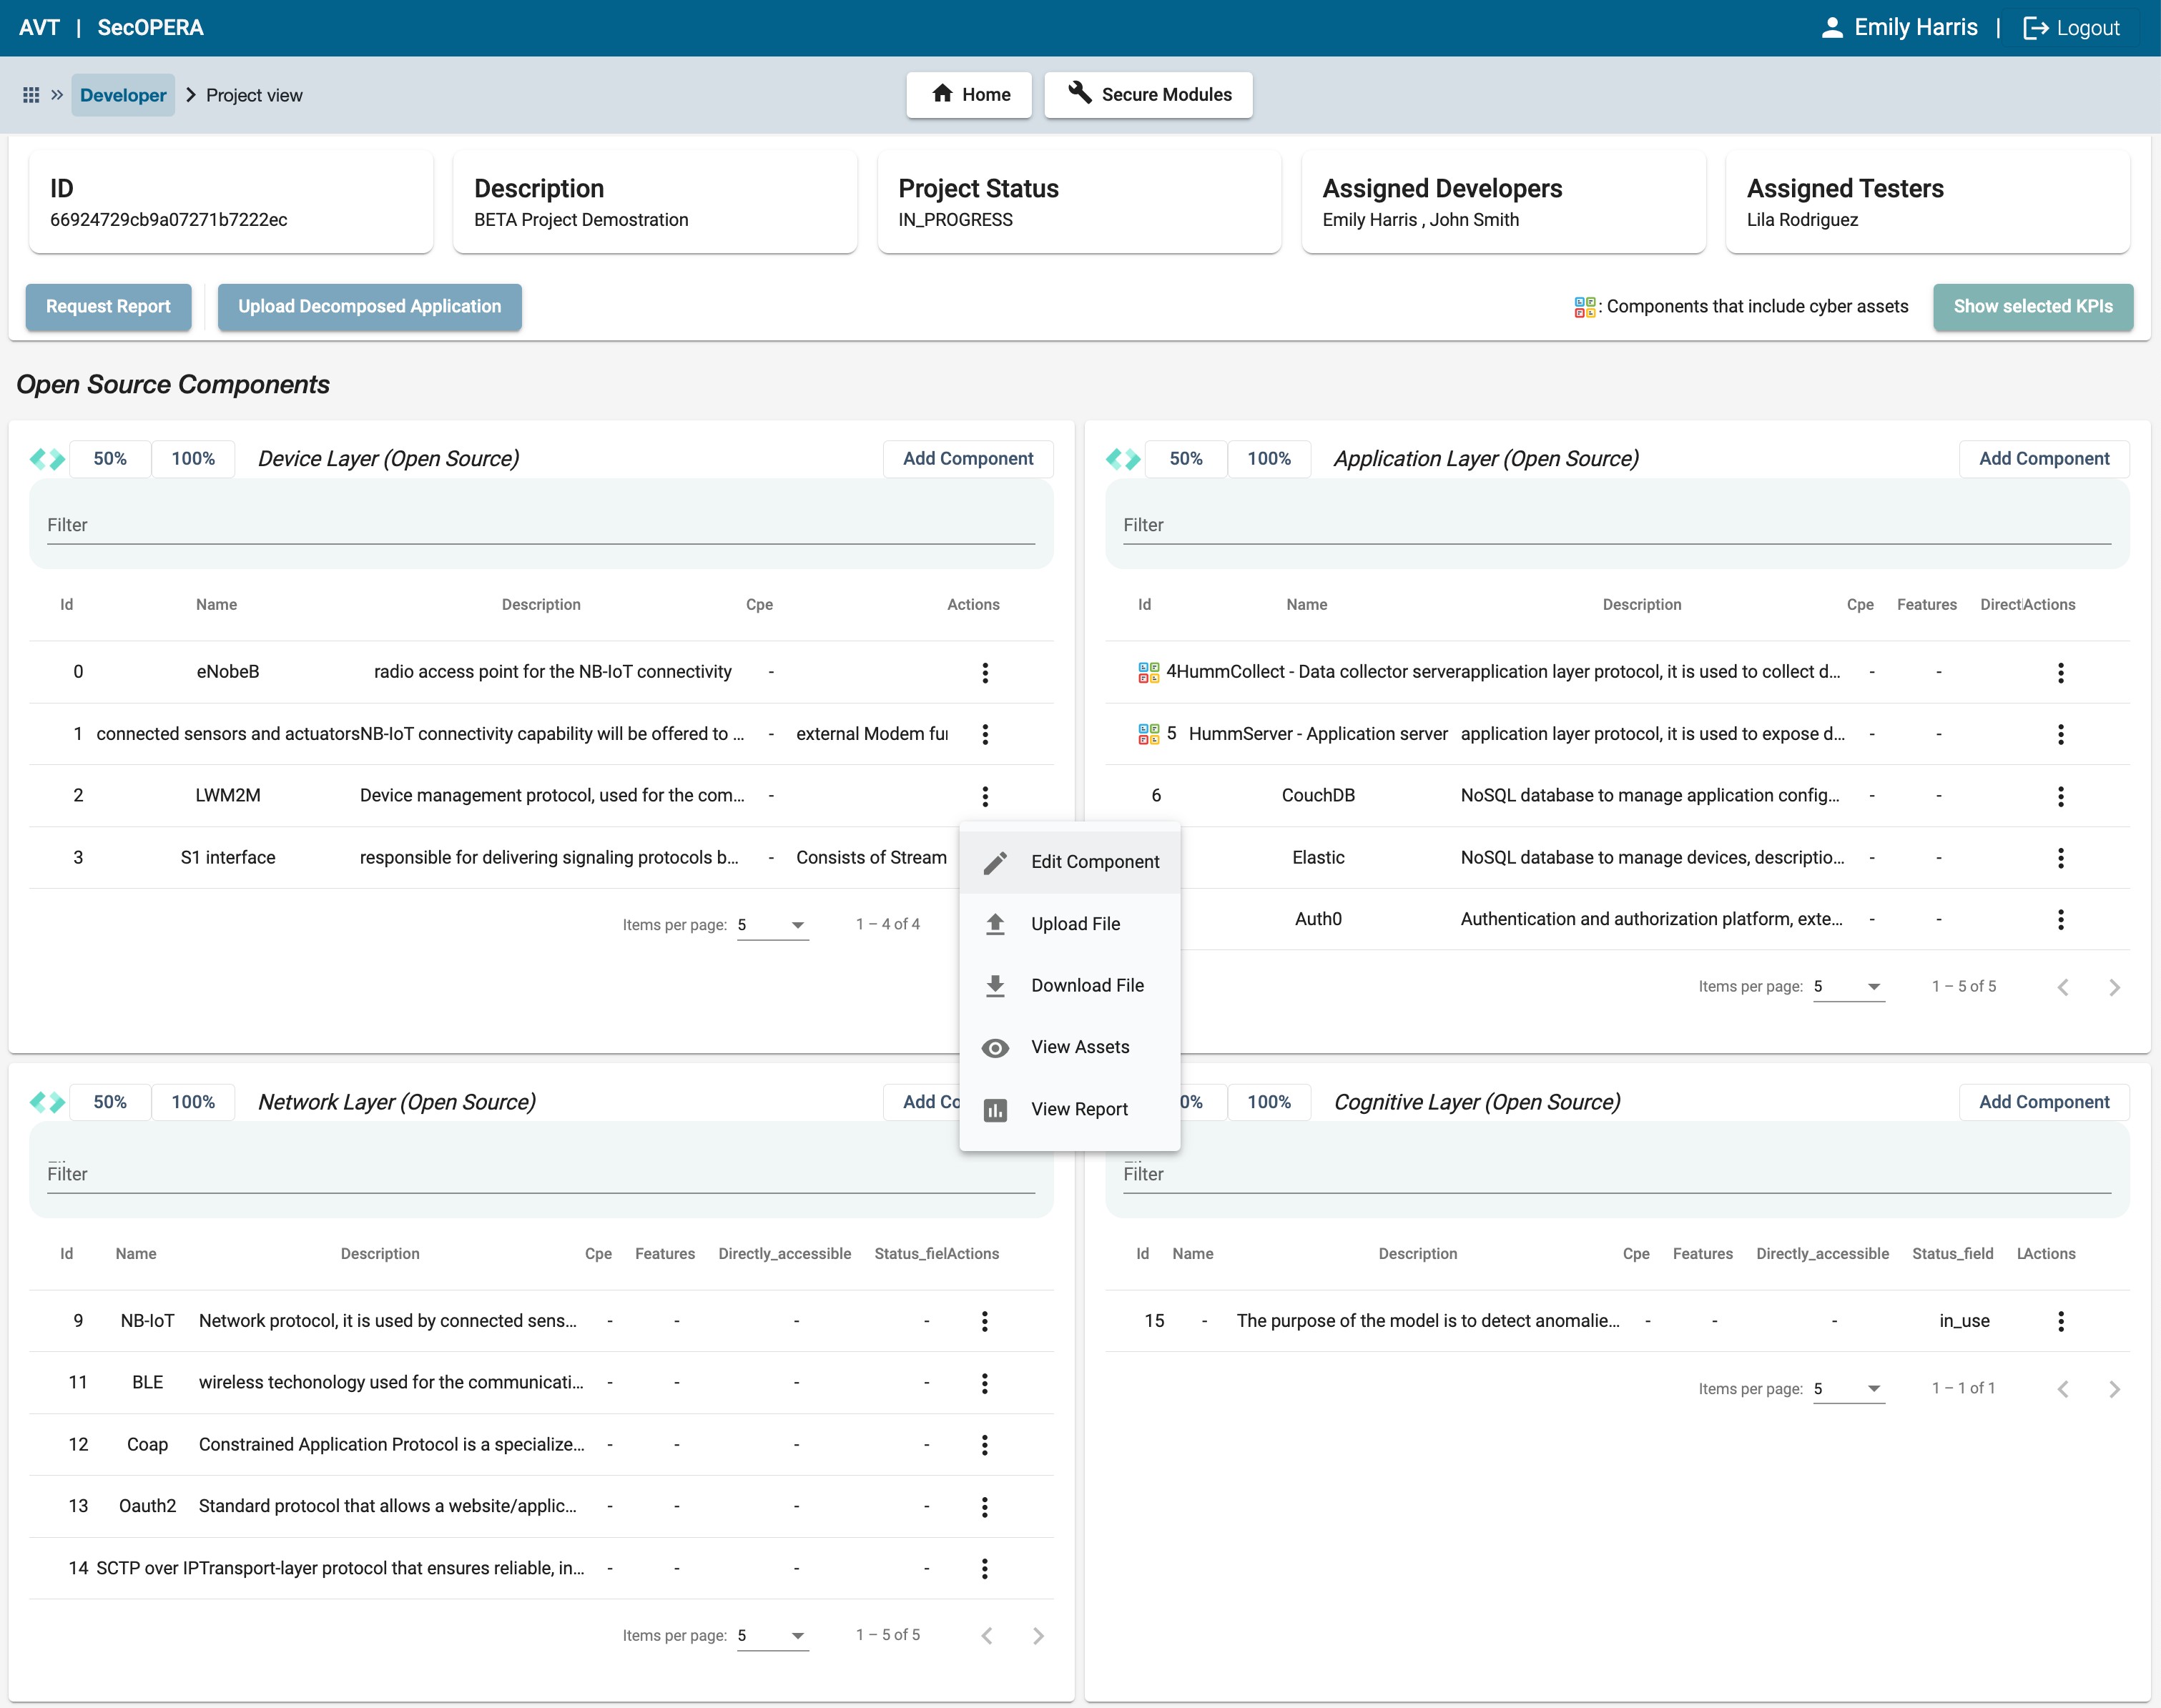Toggle Device Layer width to 50%
The height and width of the screenshot is (1708, 2161).
tap(110, 459)
